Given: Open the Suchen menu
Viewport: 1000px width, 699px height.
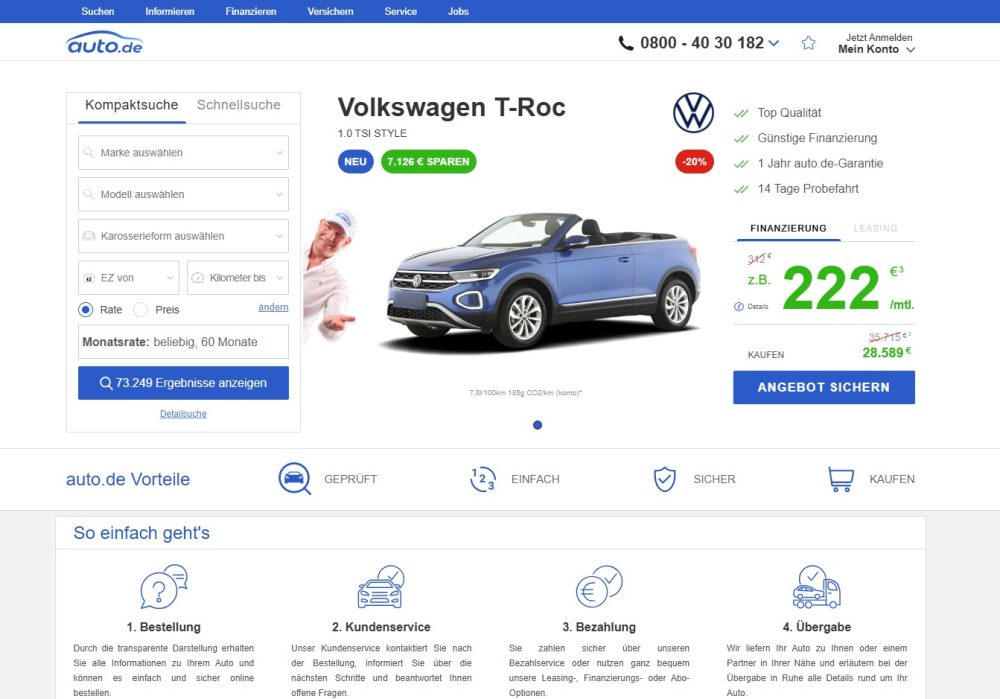Looking at the screenshot, I should pyautogui.click(x=98, y=11).
